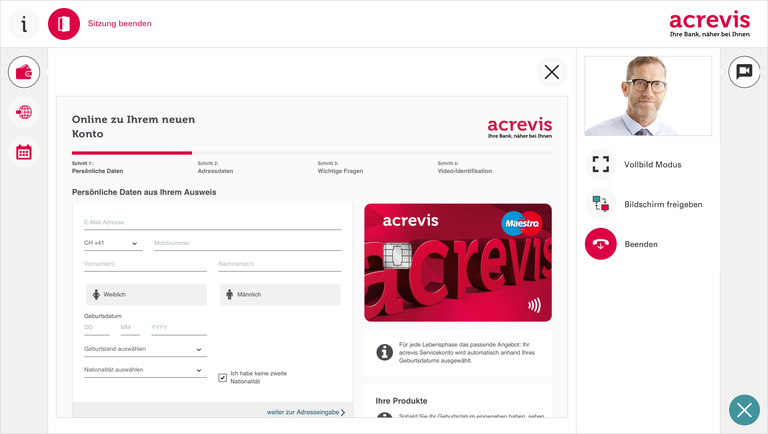Image resolution: width=768 pixels, height=434 pixels.
Task: Open the calendar sidebar icon
Action: click(x=24, y=152)
